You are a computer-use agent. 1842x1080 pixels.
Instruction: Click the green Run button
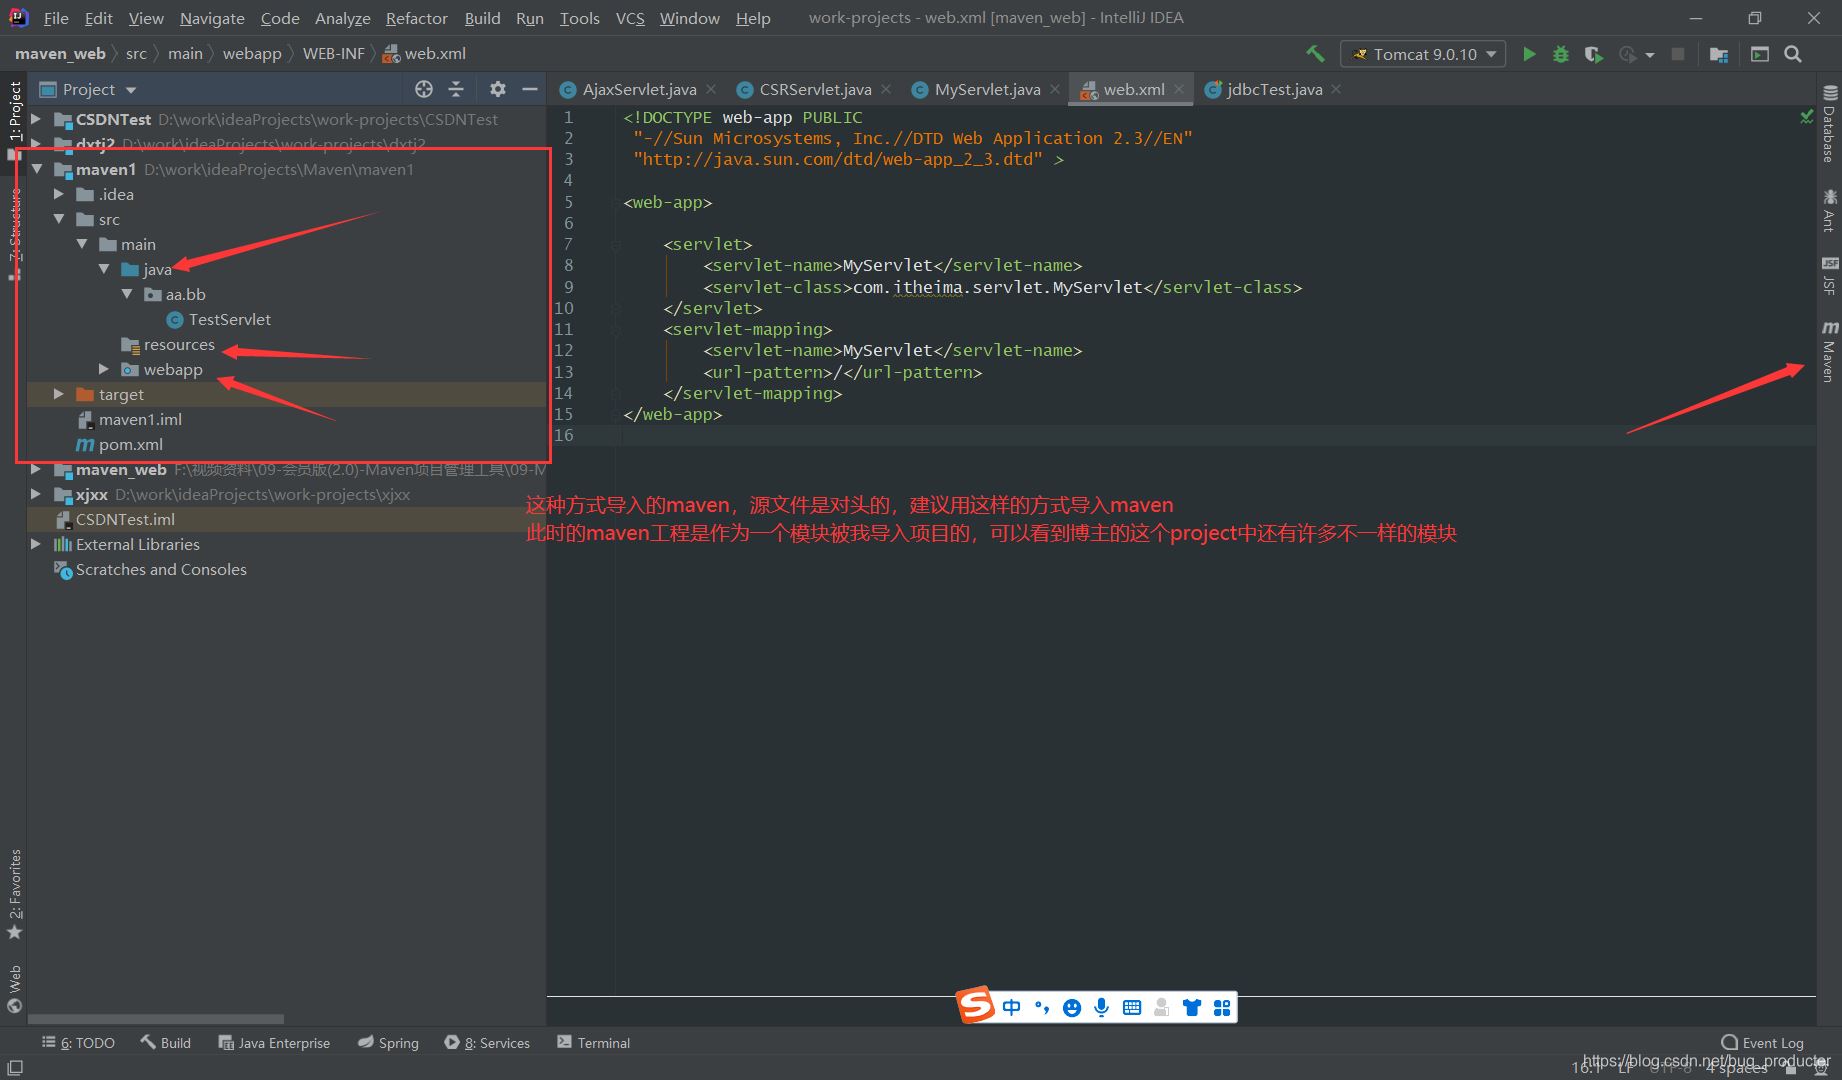pos(1529,54)
